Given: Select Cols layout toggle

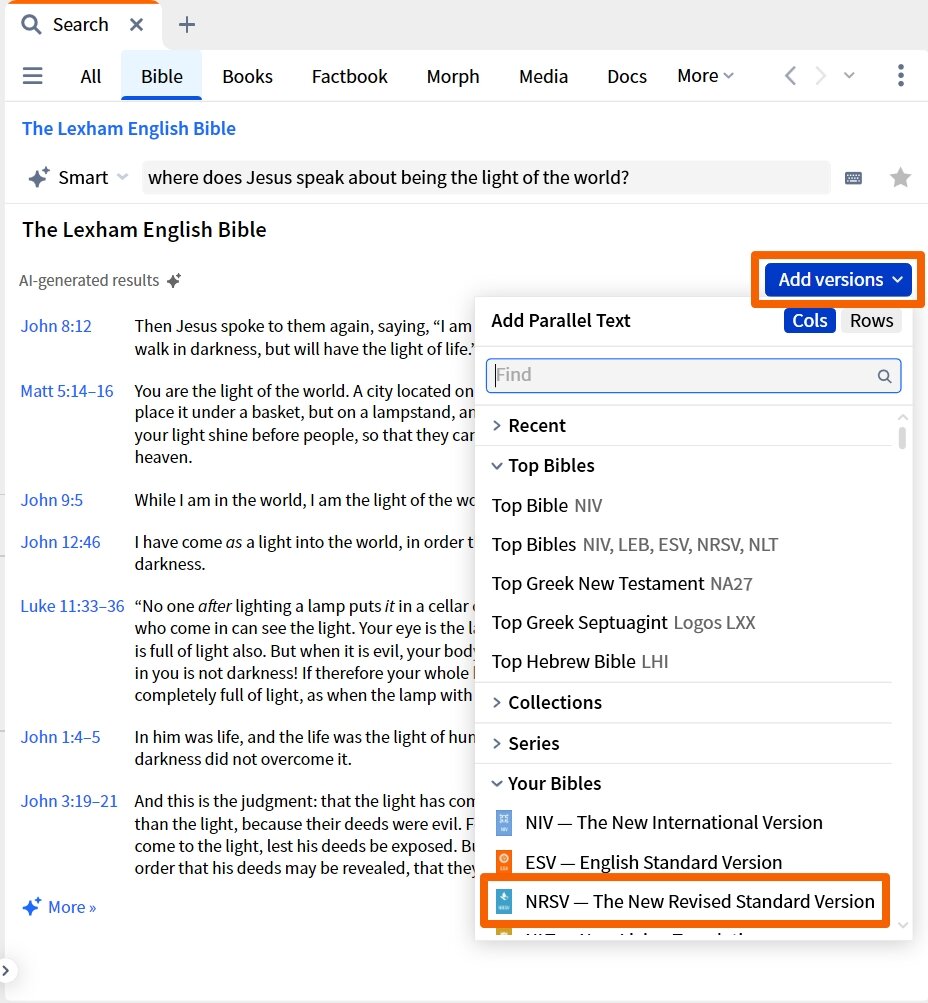Looking at the screenshot, I should 810,320.
